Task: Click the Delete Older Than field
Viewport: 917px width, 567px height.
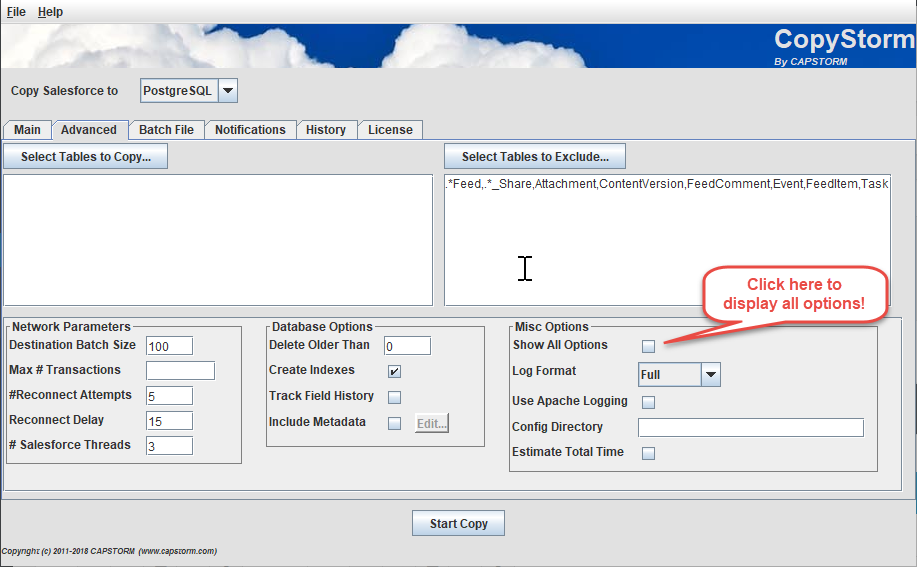Action: (407, 345)
